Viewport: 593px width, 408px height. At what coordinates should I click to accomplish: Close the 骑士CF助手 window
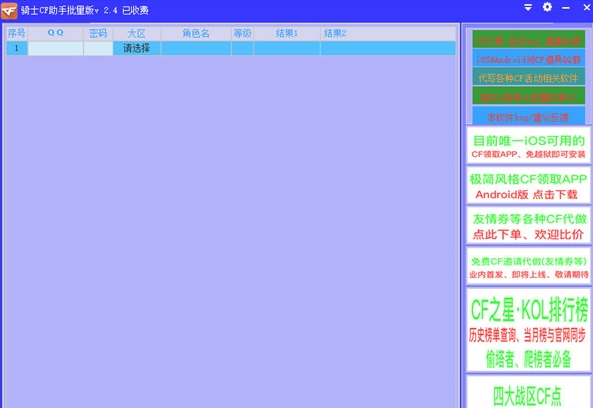(587, 7)
